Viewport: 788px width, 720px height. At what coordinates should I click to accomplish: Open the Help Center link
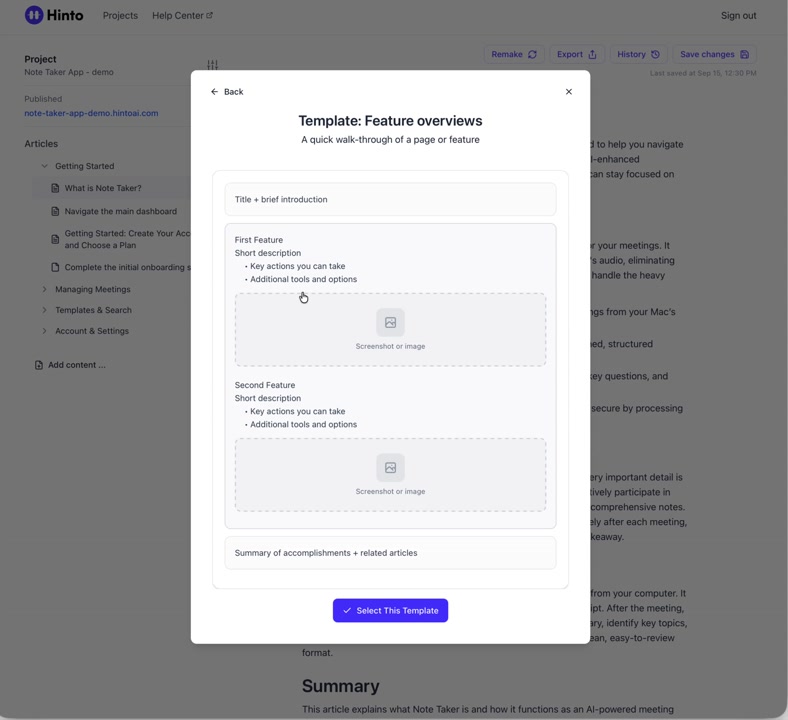click(182, 16)
